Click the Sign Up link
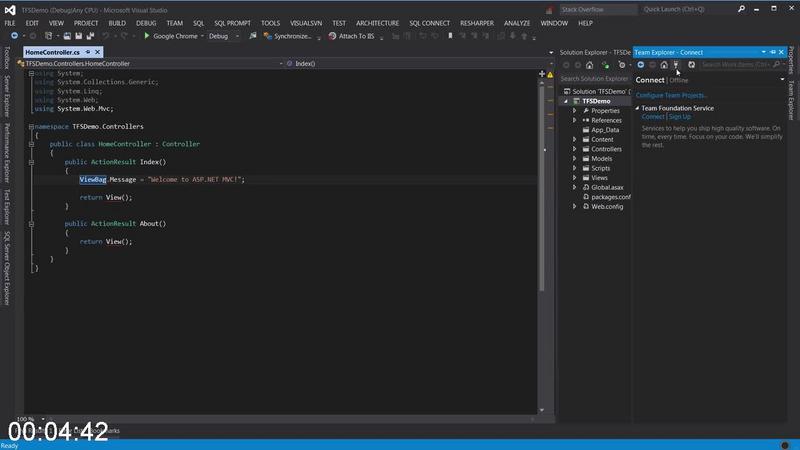The image size is (800, 450). pyautogui.click(x=680, y=117)
